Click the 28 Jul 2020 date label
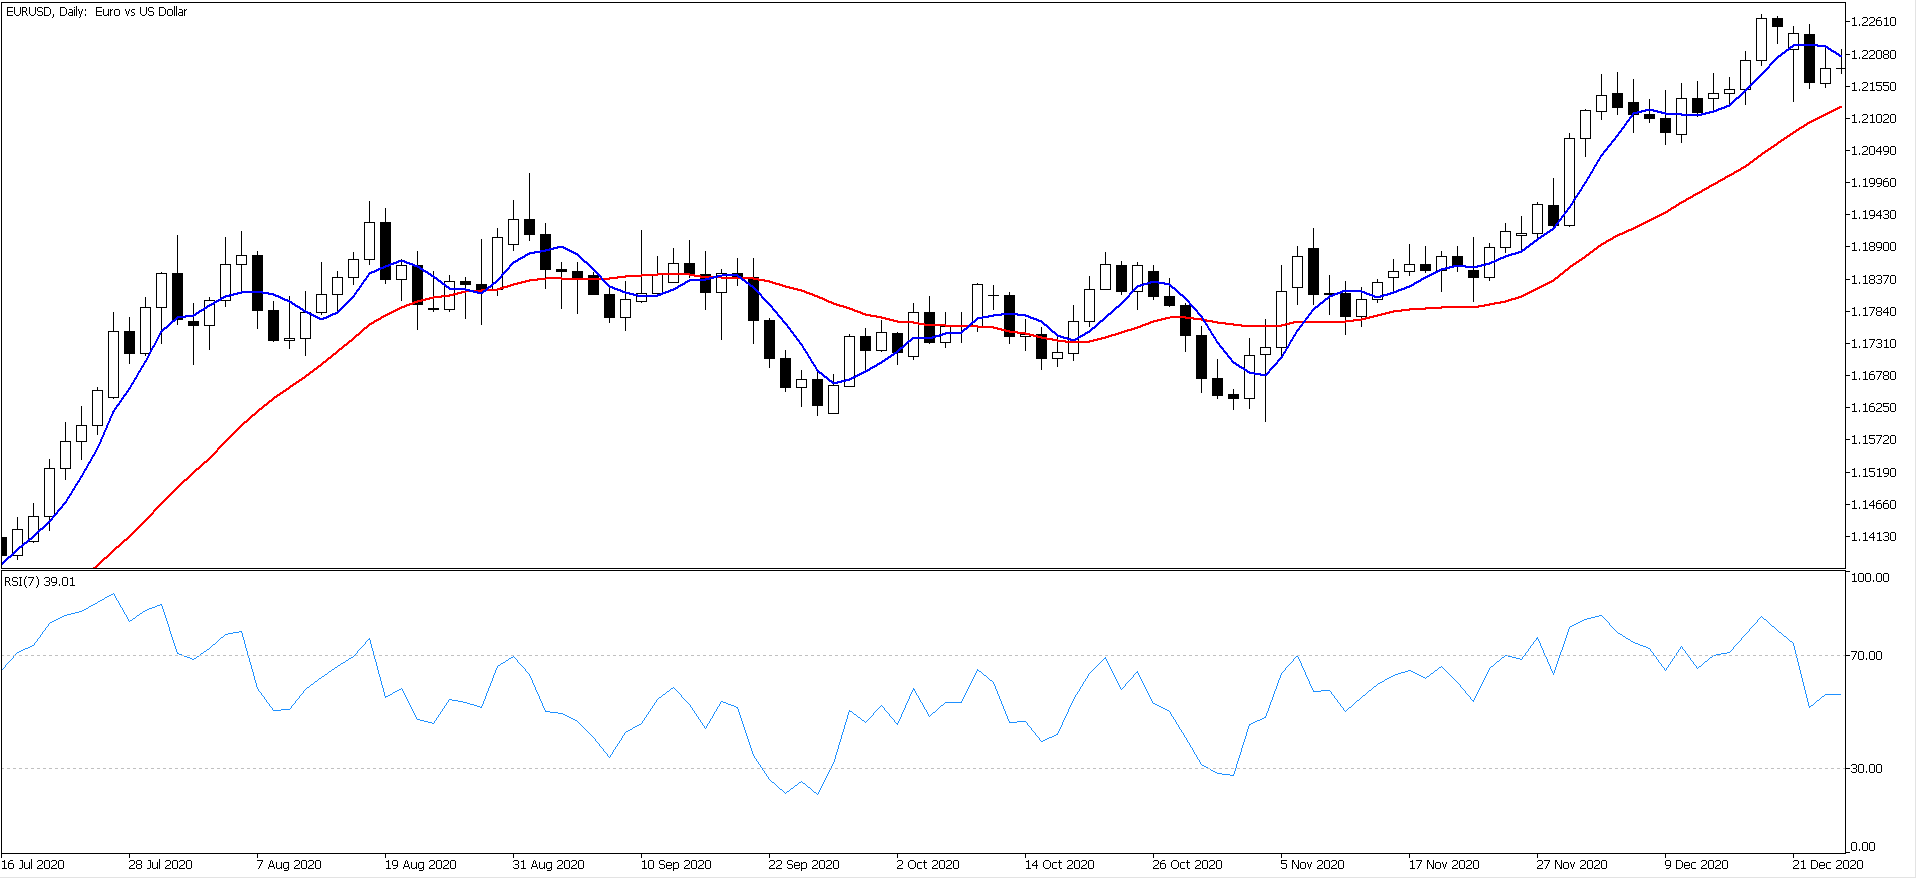 (160, 864)
